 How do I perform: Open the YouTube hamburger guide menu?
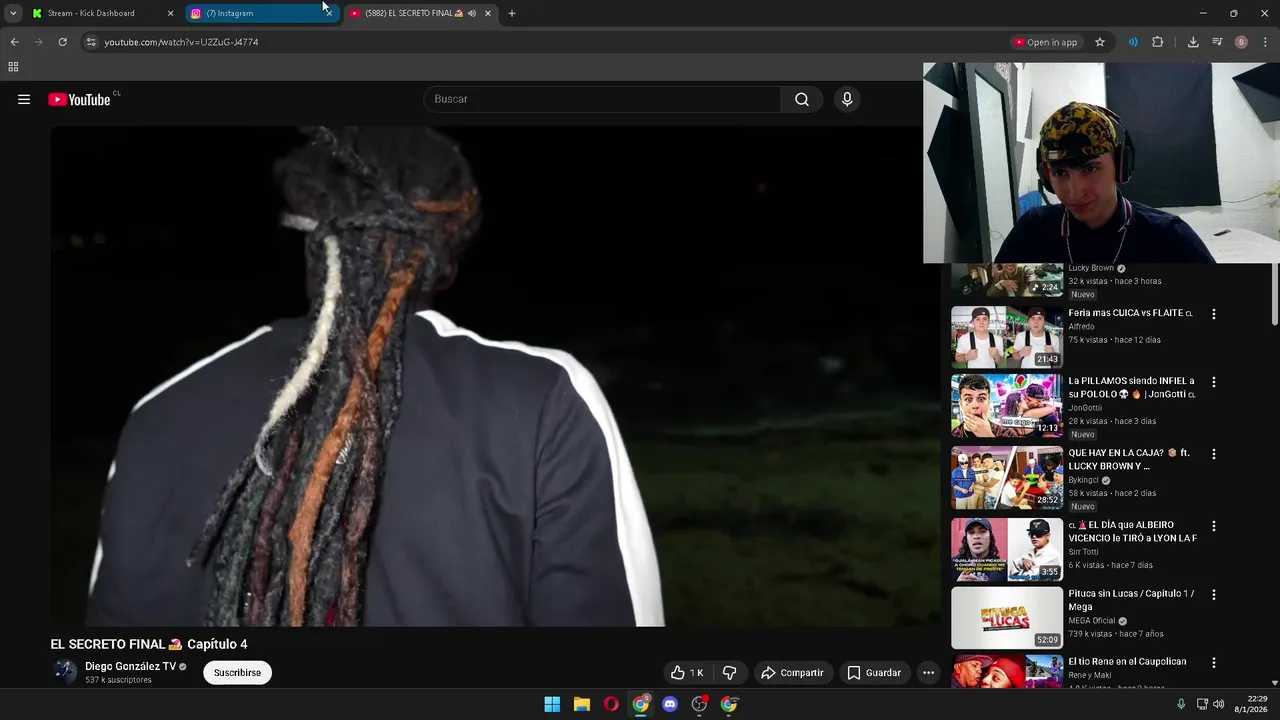coord(24,99)
